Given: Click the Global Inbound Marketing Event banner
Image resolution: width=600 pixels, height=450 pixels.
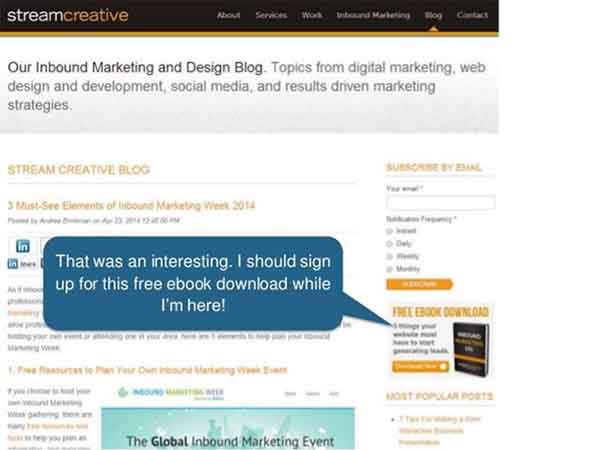Looking at the screenshot, I should (x=228, y=429).
